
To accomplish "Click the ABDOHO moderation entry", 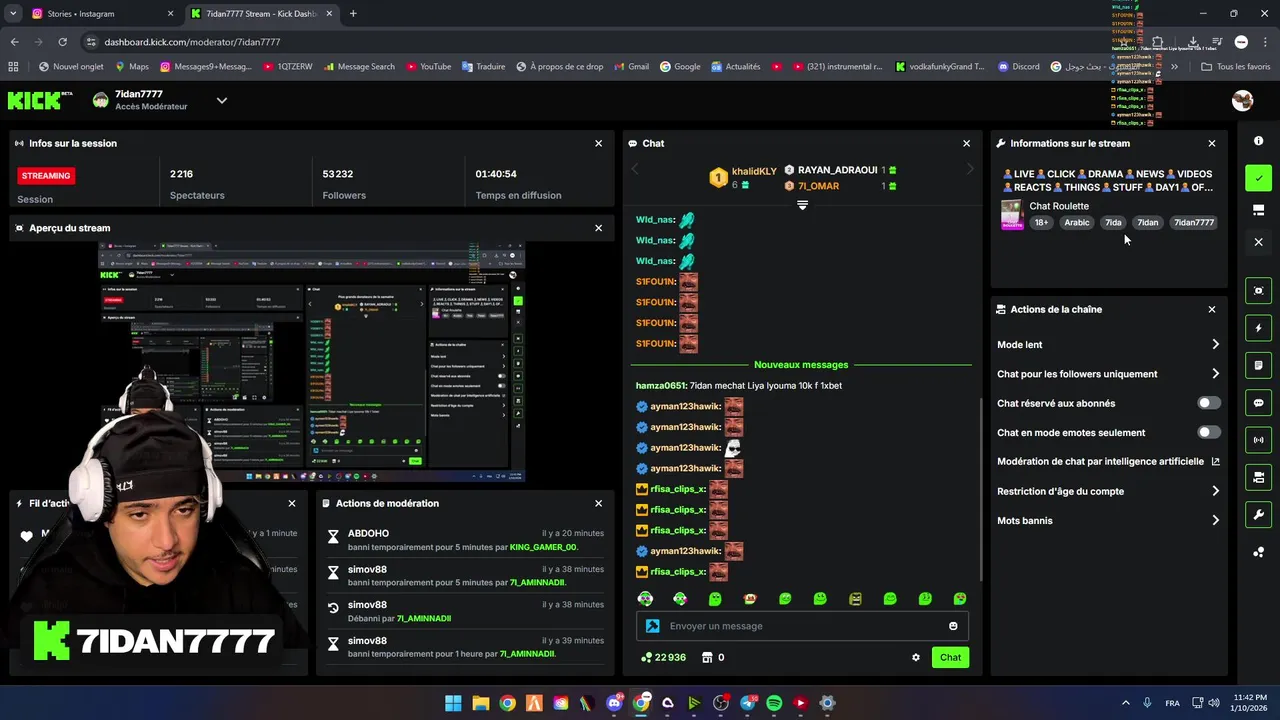I will [x=465, y=540].
